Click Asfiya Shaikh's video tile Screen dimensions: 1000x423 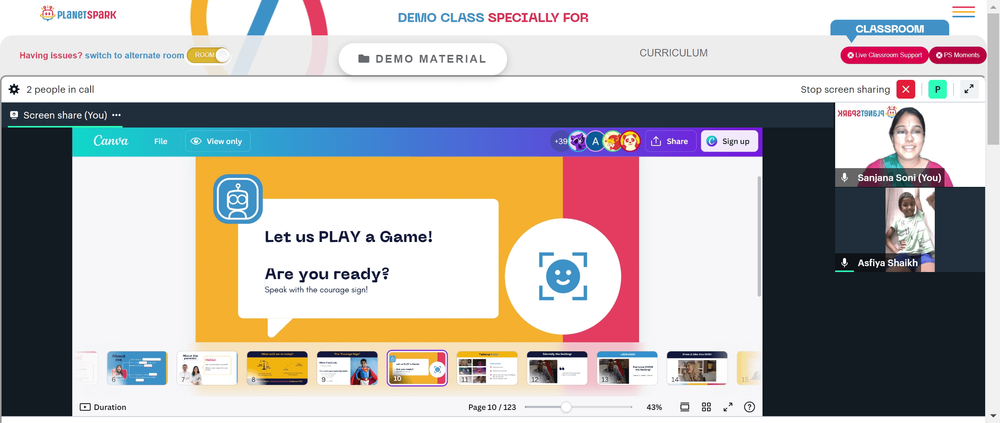click(909, 230)
